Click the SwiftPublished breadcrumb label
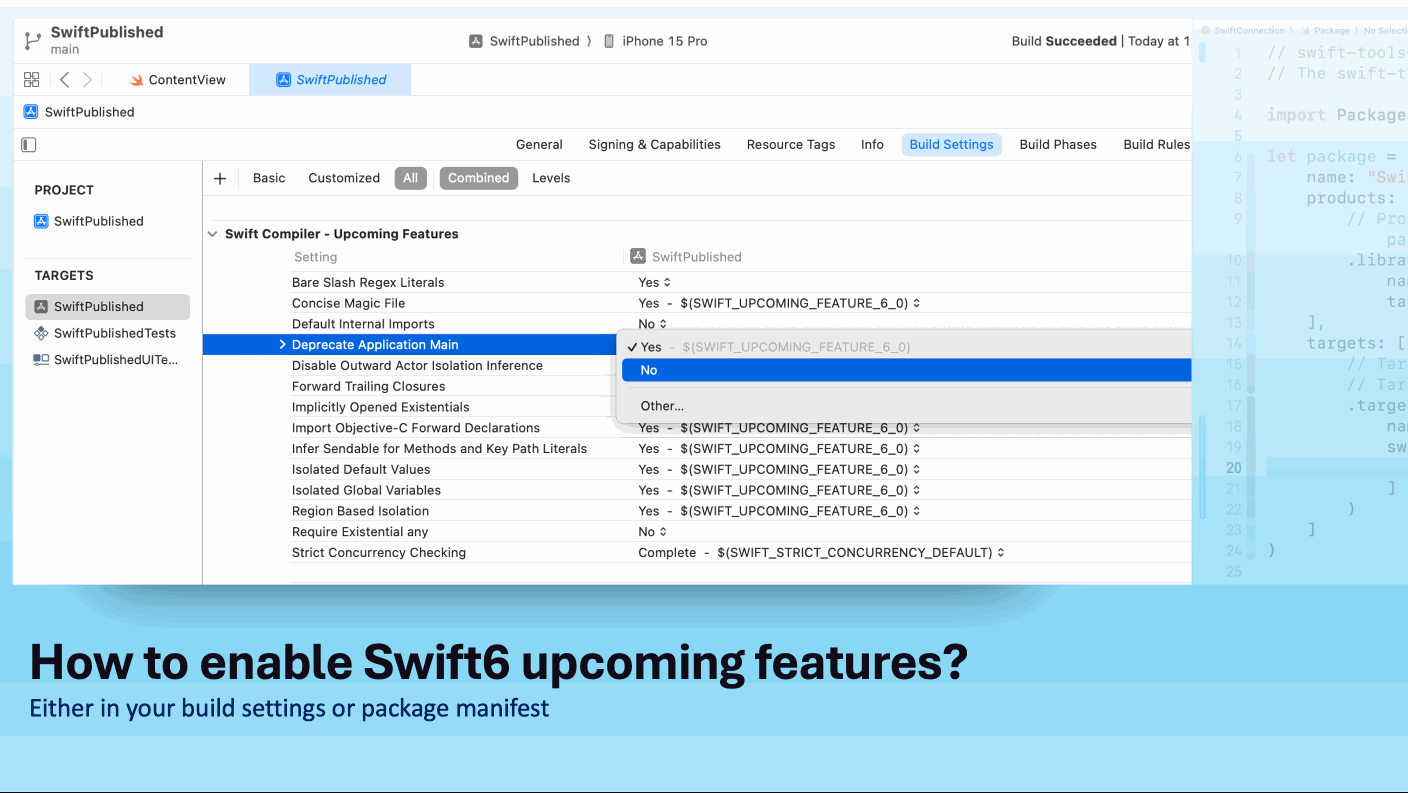1408x793 pixels. [x=89, y=112]
